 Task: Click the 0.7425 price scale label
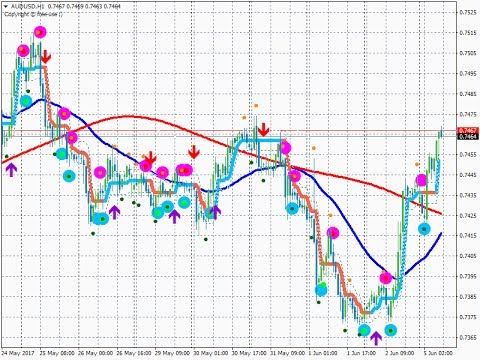[468, 216]
